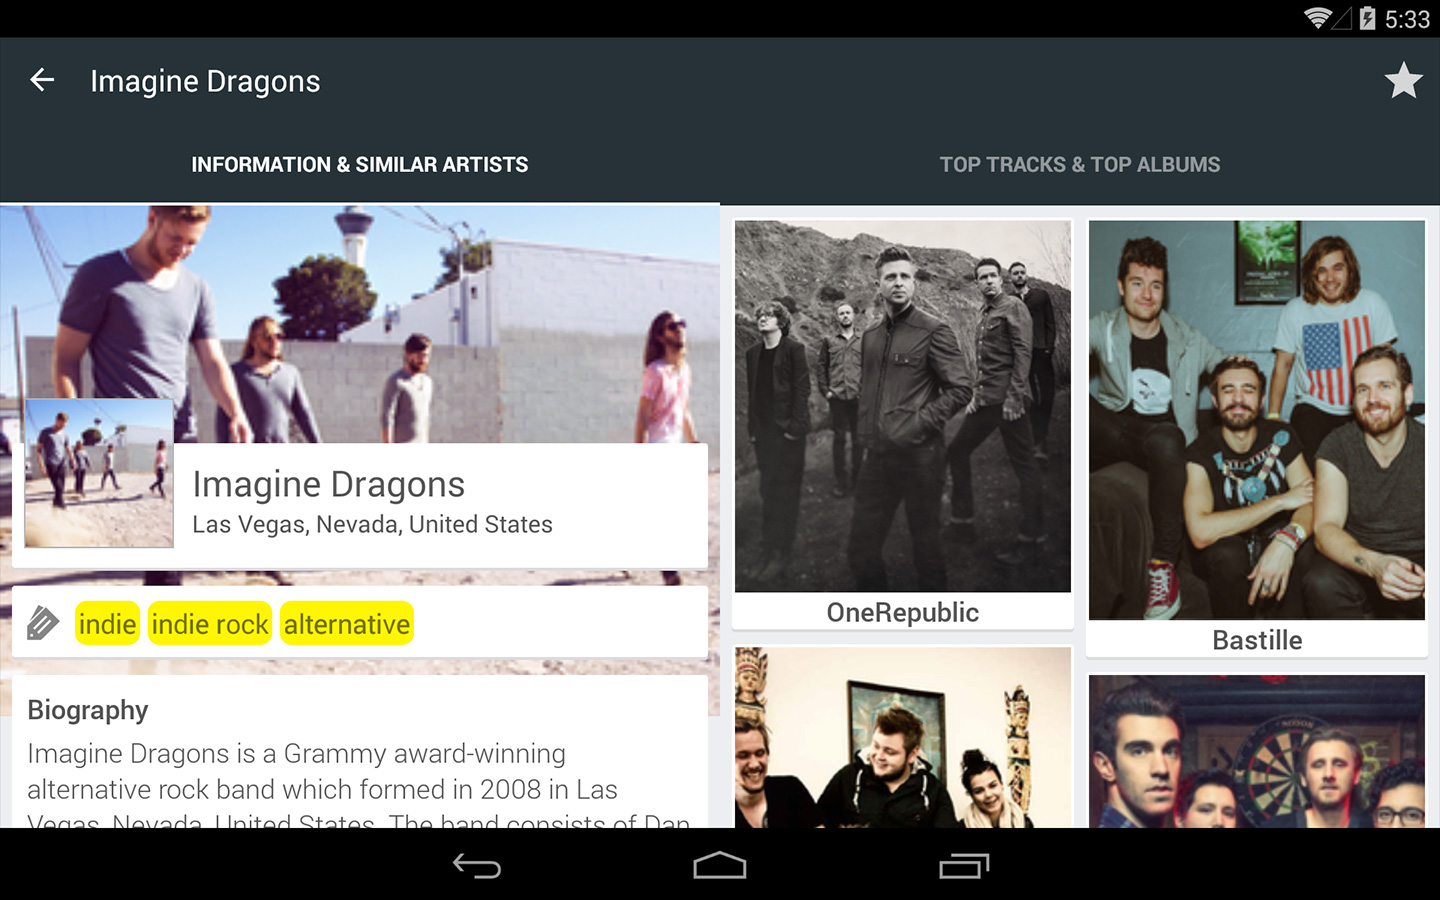Open the Bastille artist photo
The height and width of the screenshot is (900, 1440).
pos(1257,420)
